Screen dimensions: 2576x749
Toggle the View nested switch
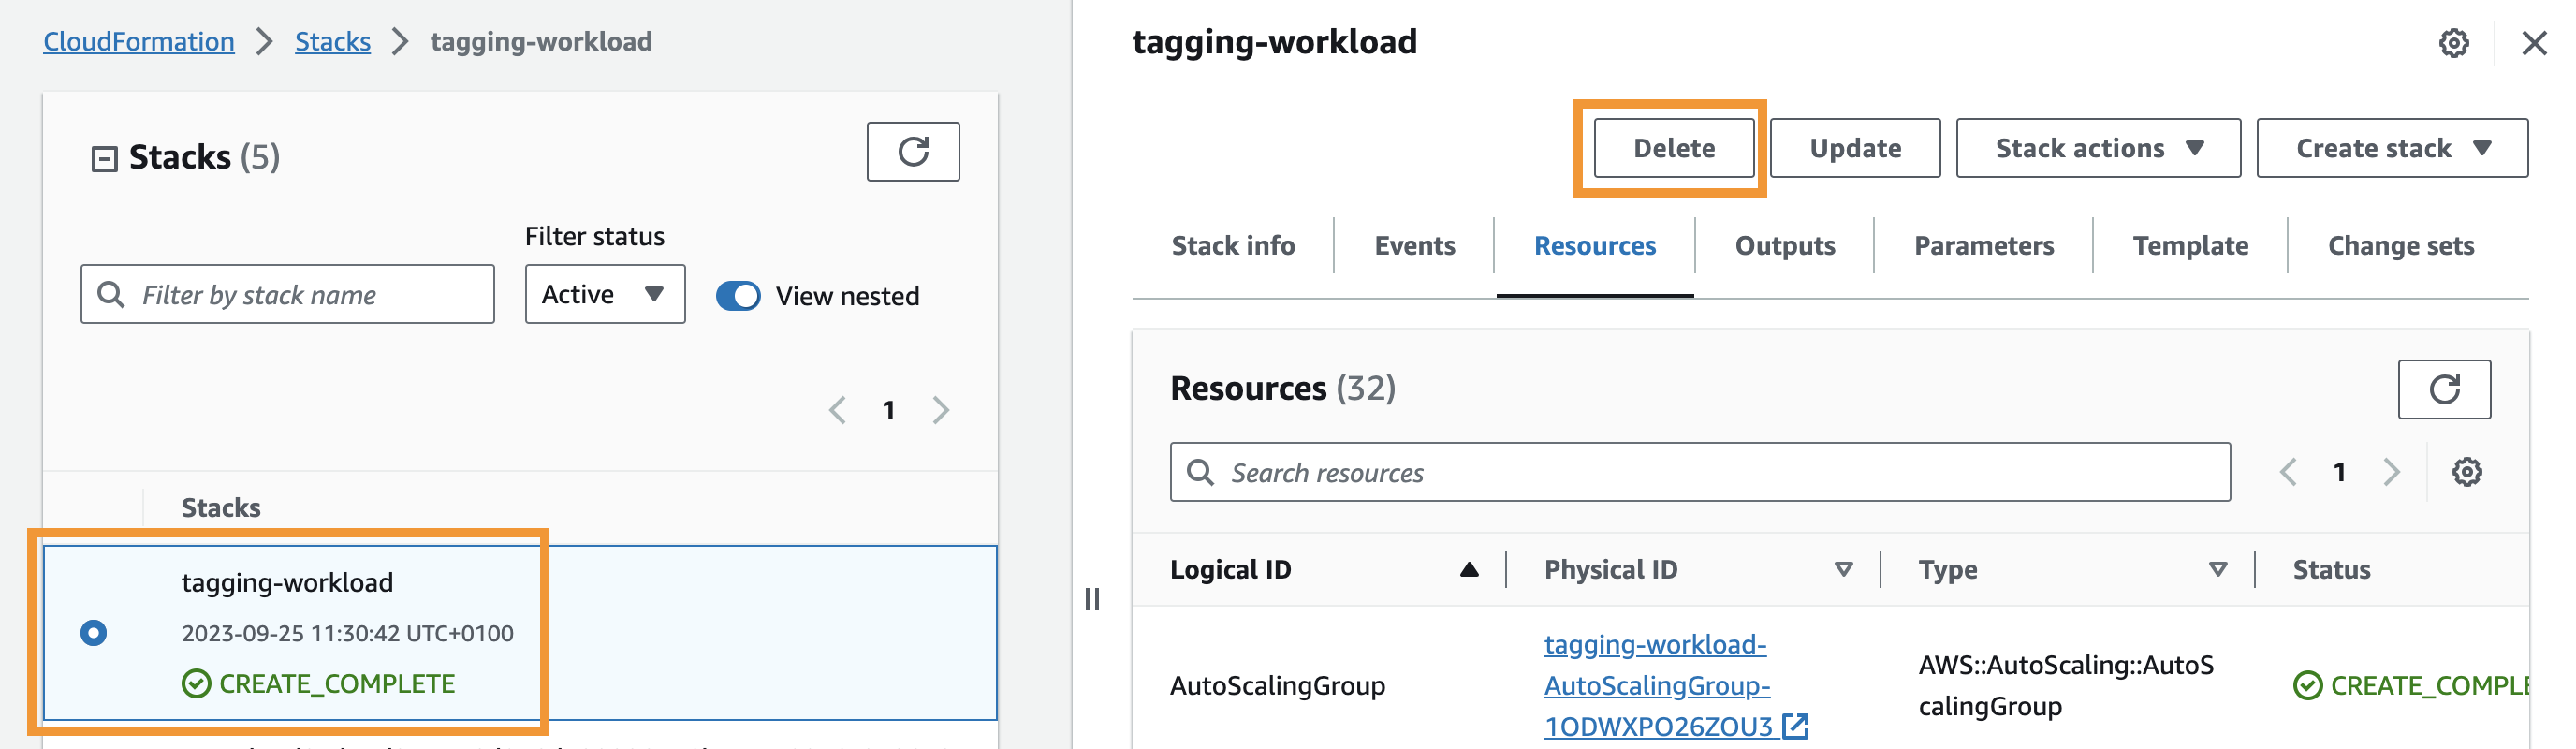pos(738,296)
